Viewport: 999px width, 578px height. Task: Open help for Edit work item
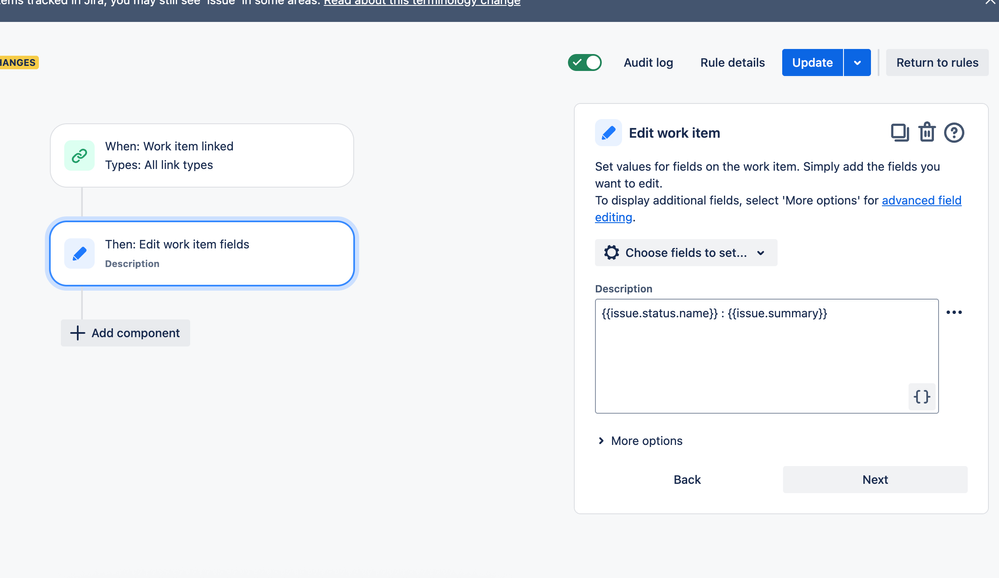click(954, 133)
